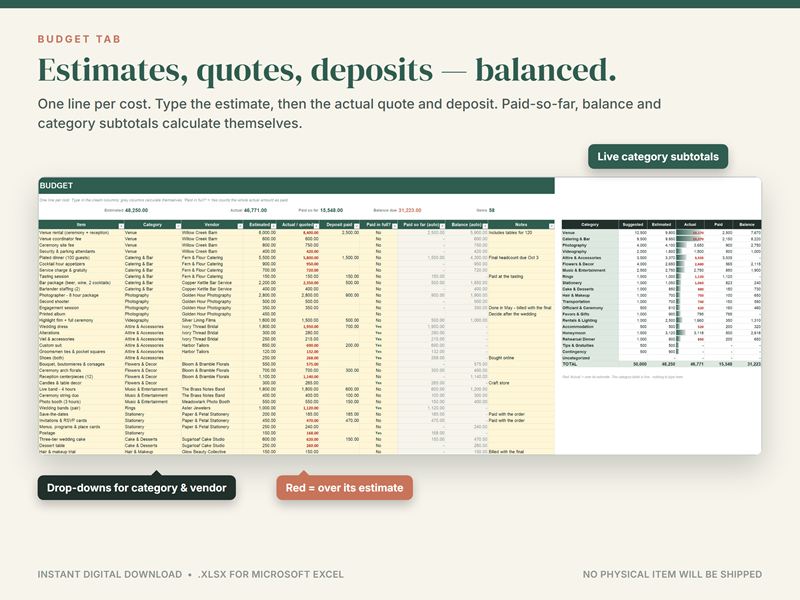
Task: Open the Item column filter arrow
Action: tap(121, 226)
